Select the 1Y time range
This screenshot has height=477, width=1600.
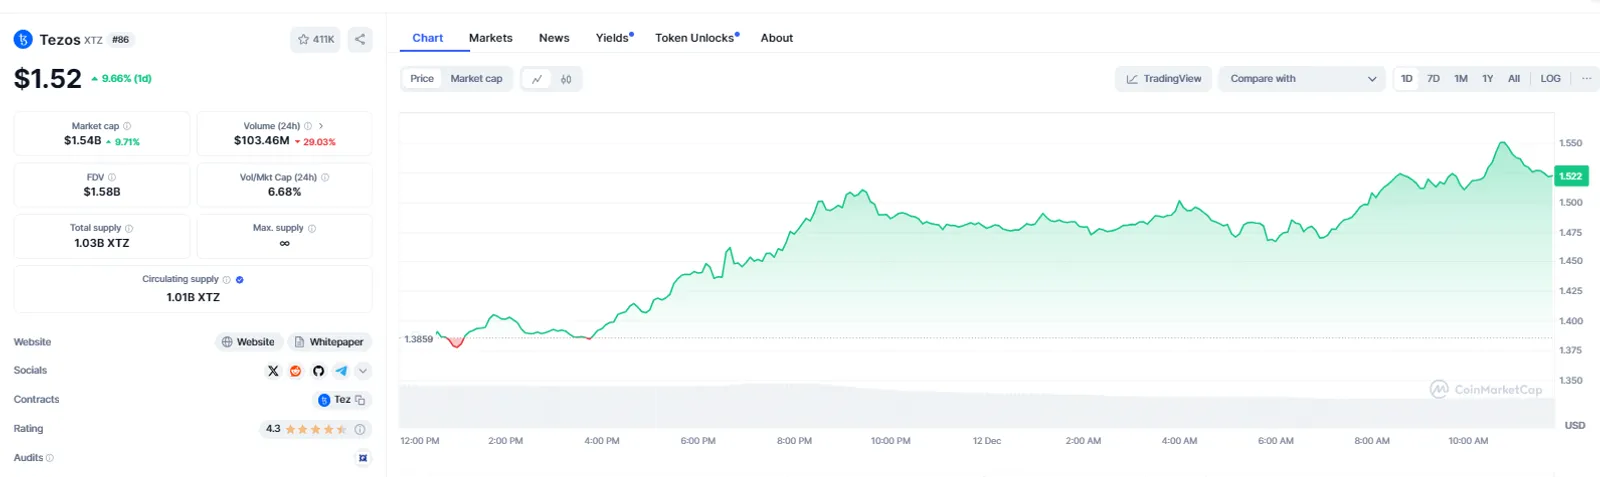click(x=1488, y=79)
